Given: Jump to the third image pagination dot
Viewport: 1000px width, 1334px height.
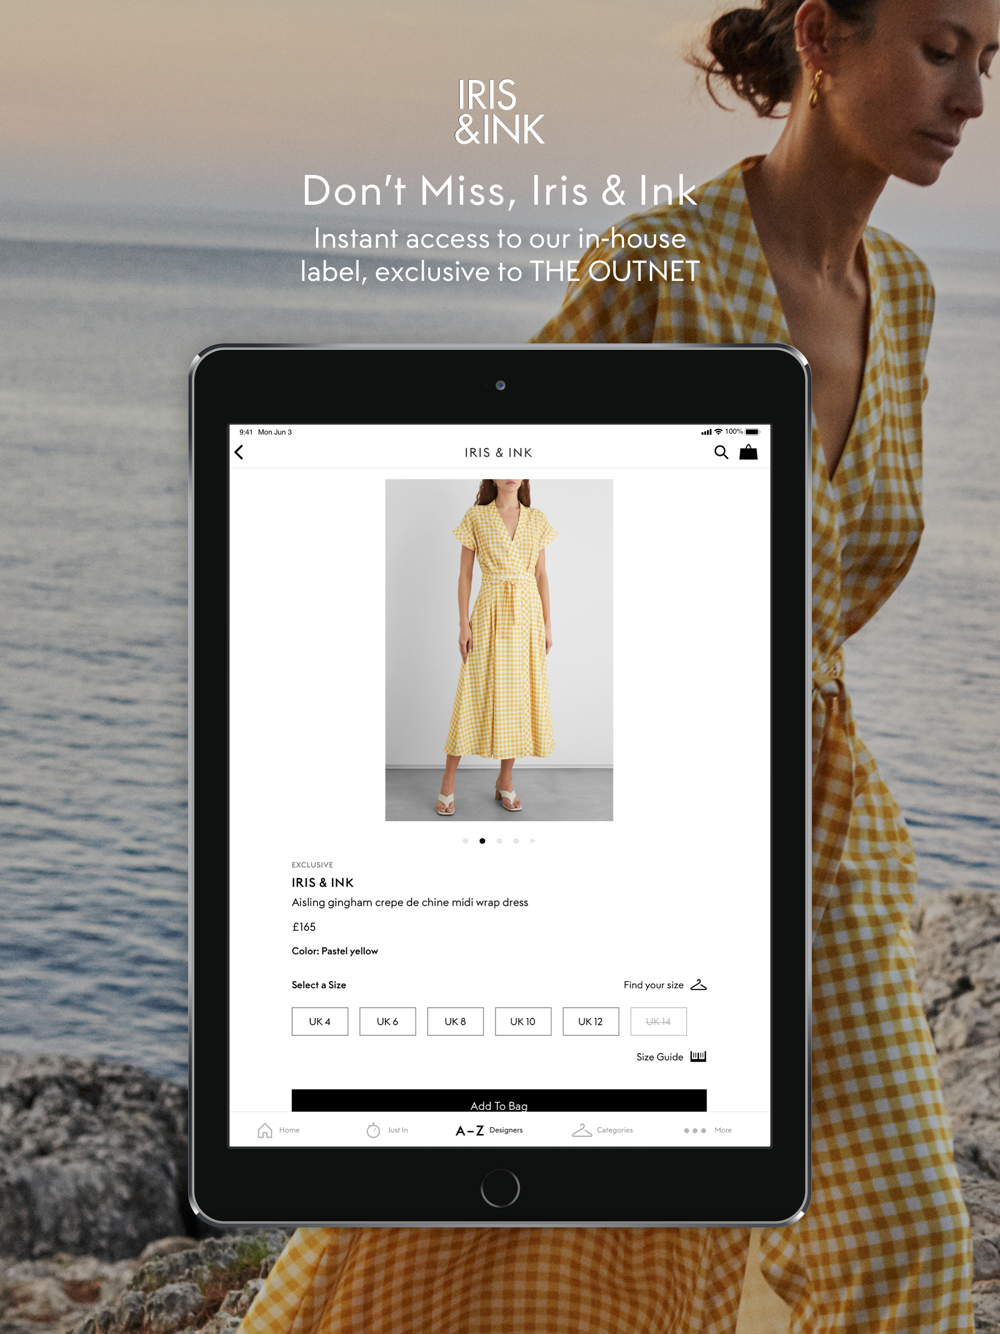Looking at the screenshot, I should 499,841.
